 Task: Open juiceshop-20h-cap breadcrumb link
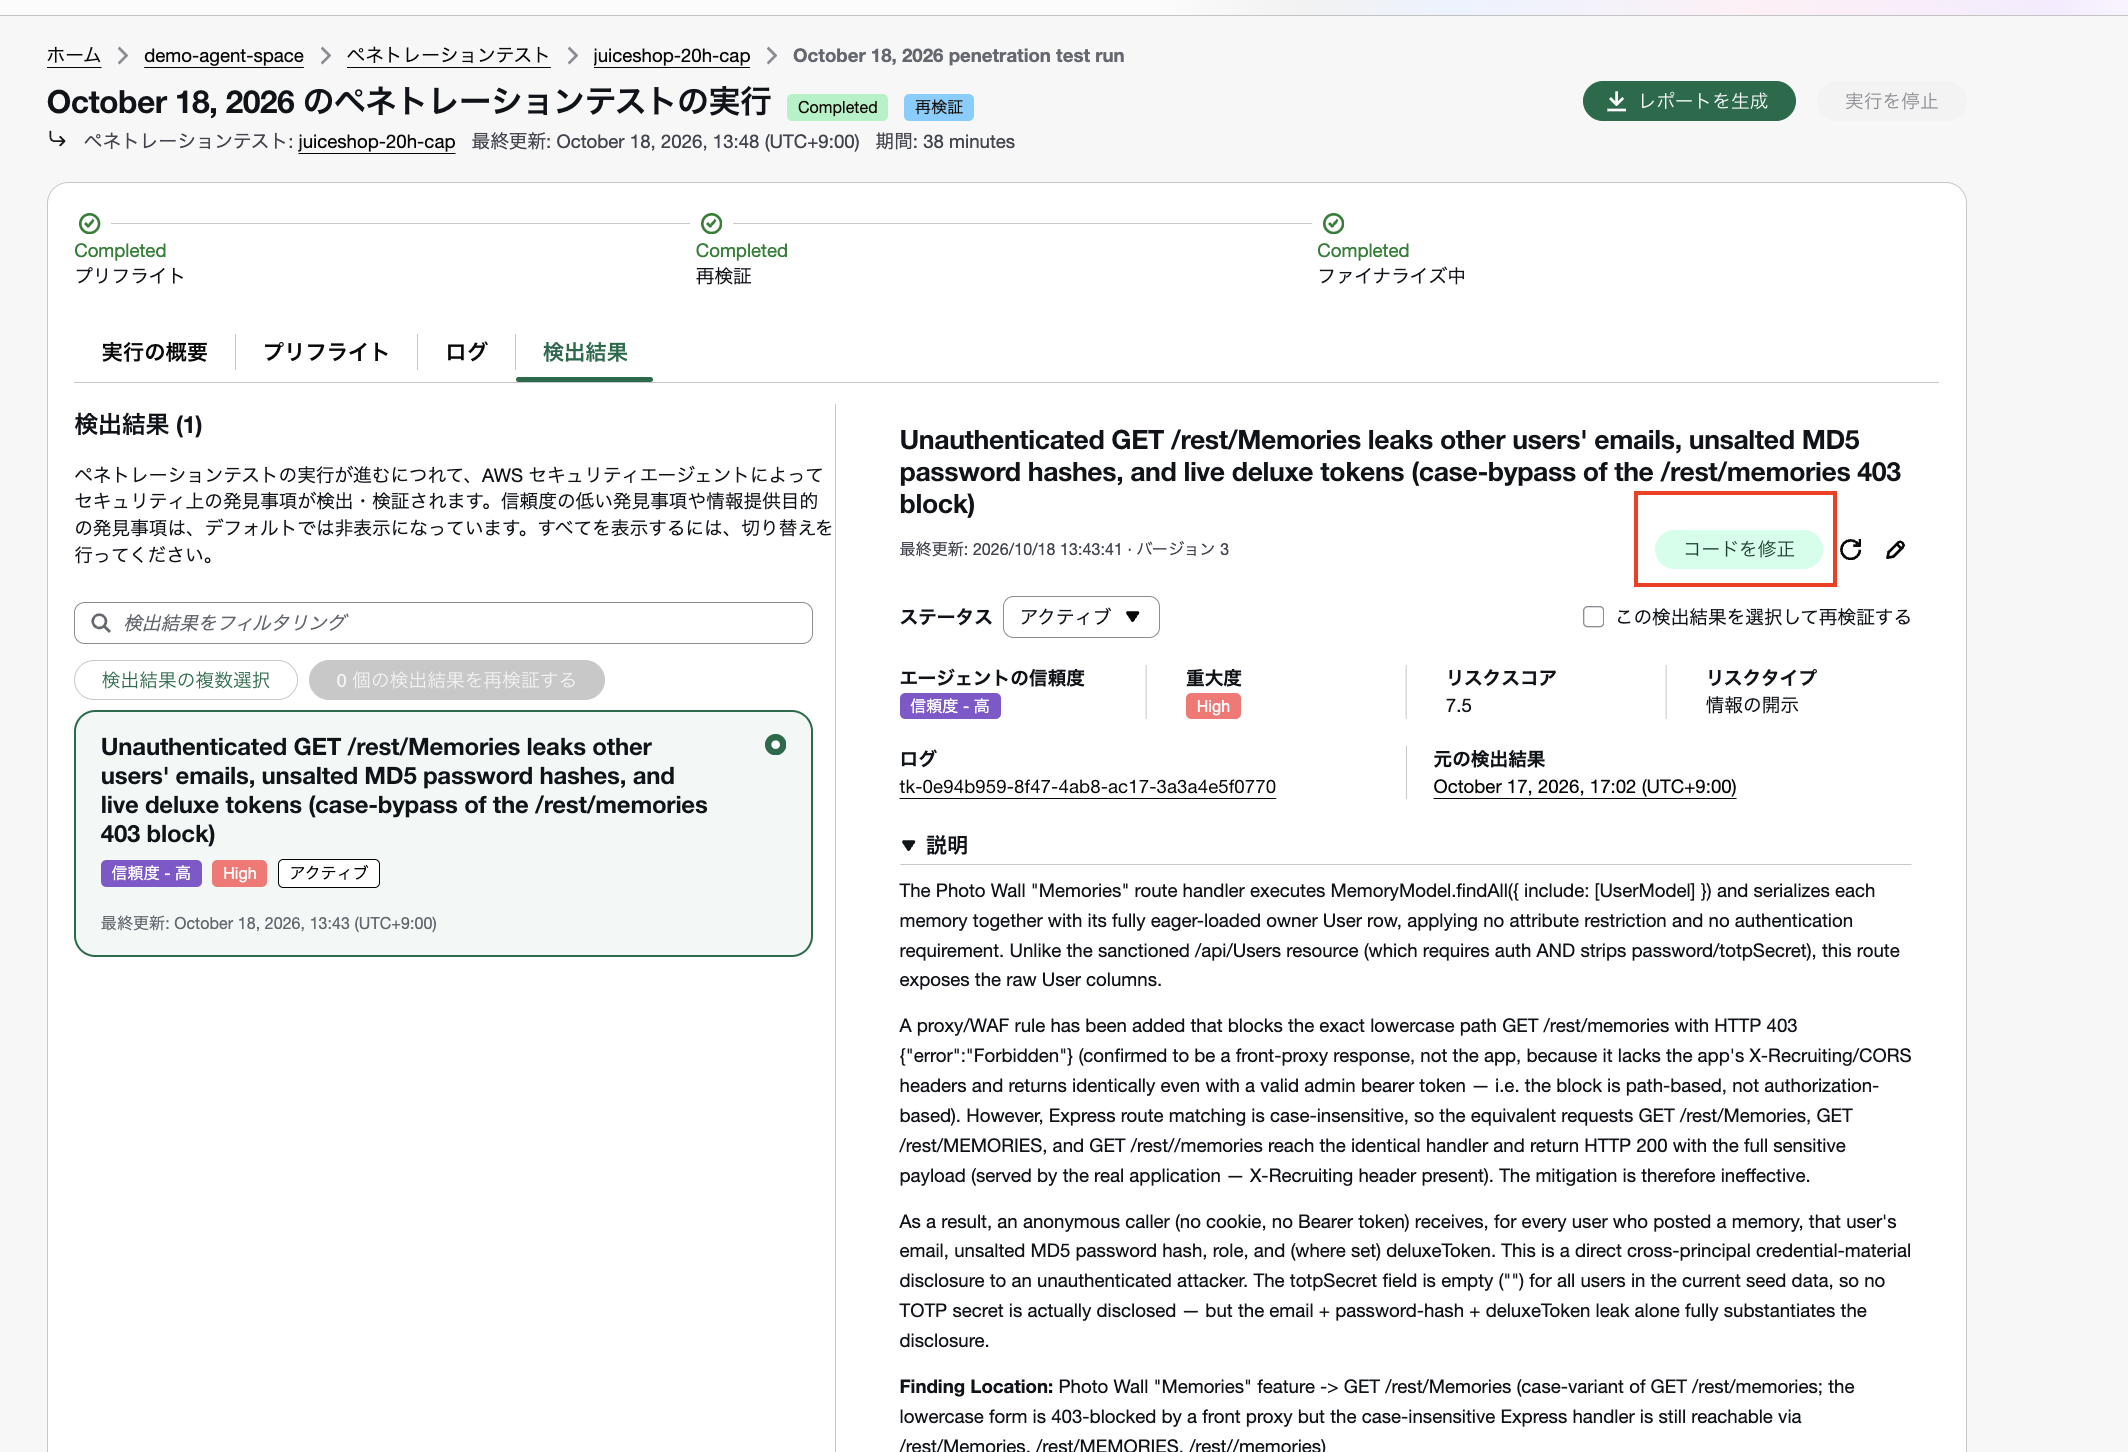(x=671, y=55)
